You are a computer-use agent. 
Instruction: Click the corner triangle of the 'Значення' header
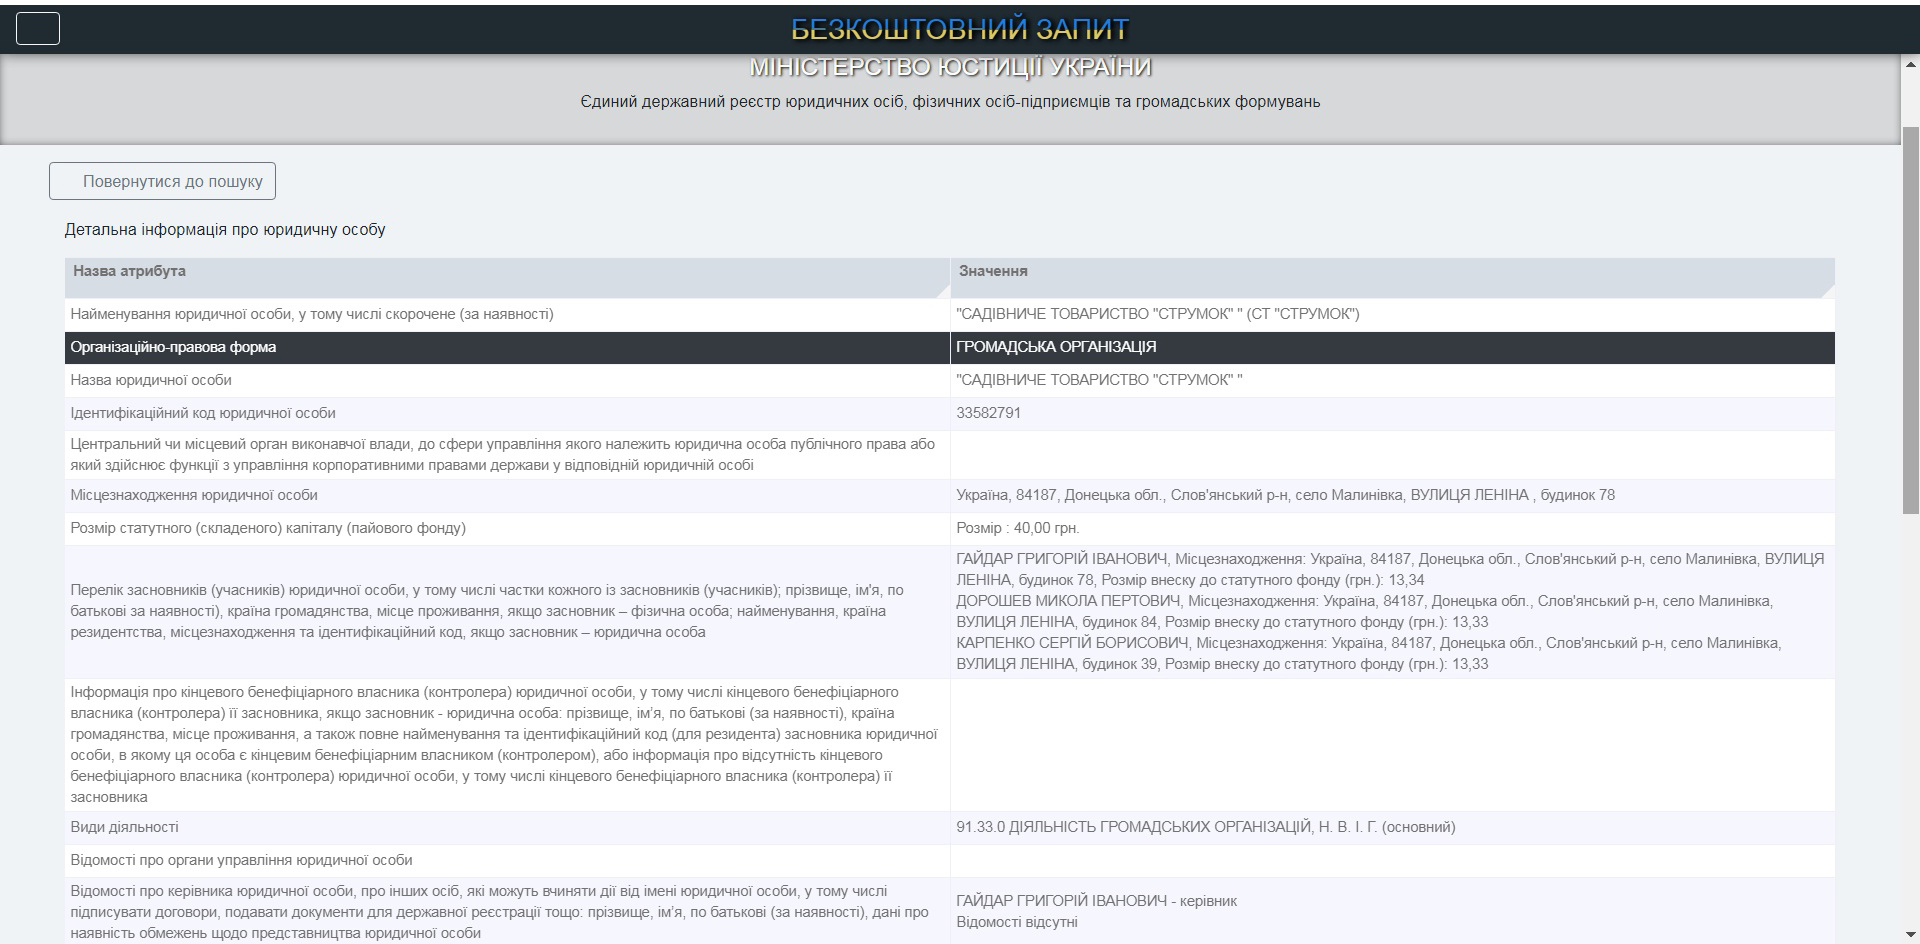(x=1827, y=291)
